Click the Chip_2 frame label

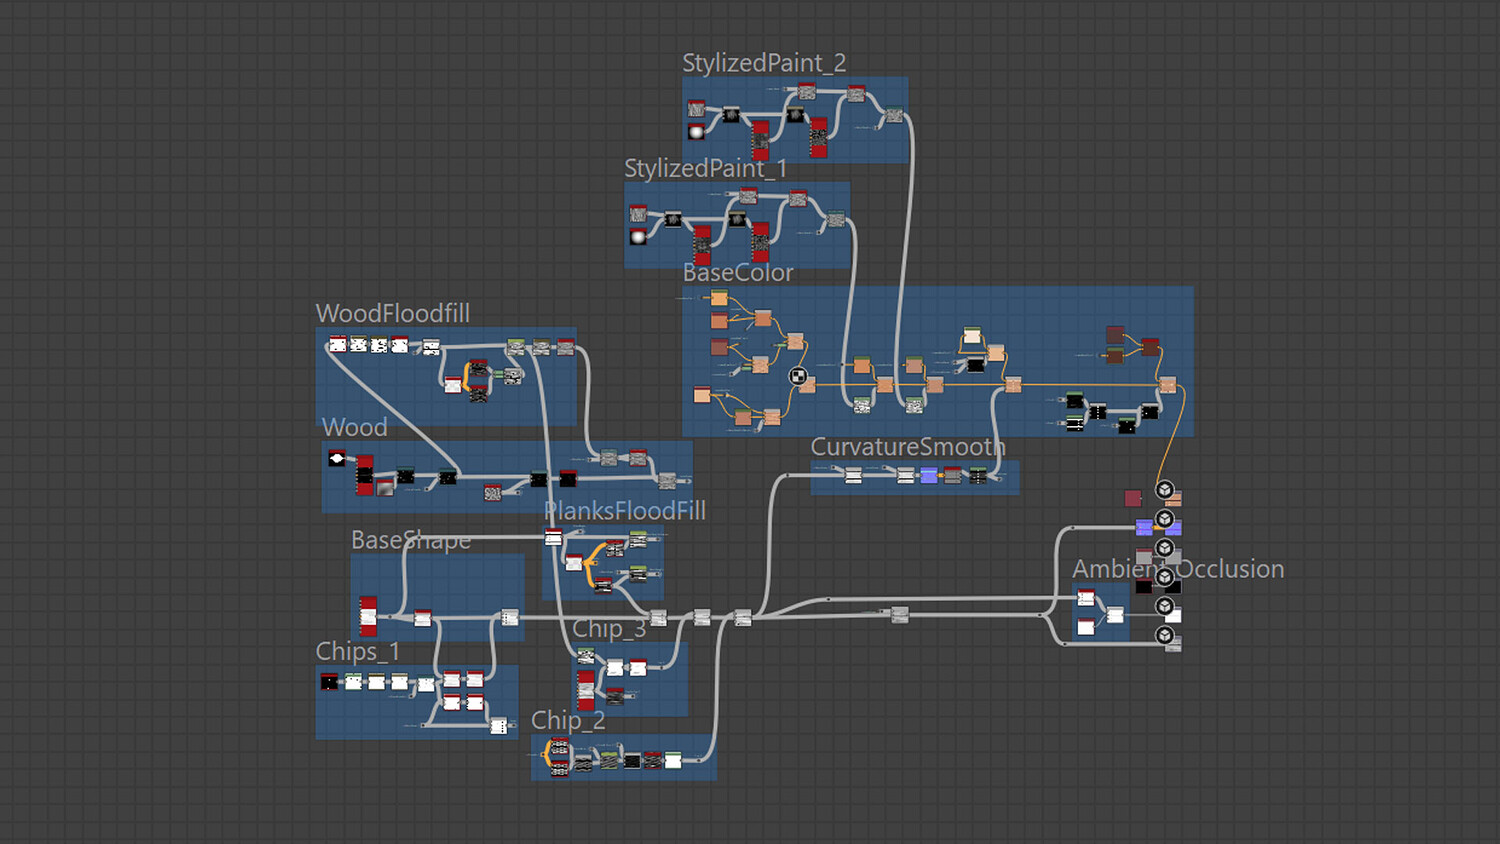(568, 720)
